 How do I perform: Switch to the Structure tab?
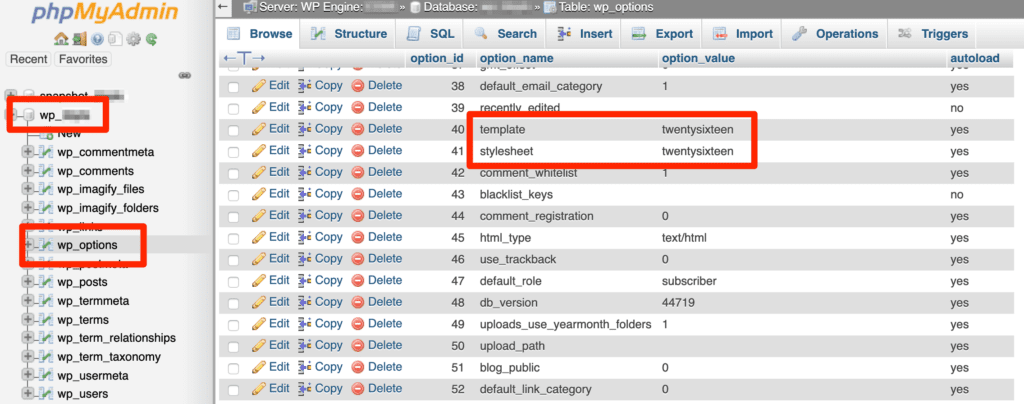[x=349, y=34]
